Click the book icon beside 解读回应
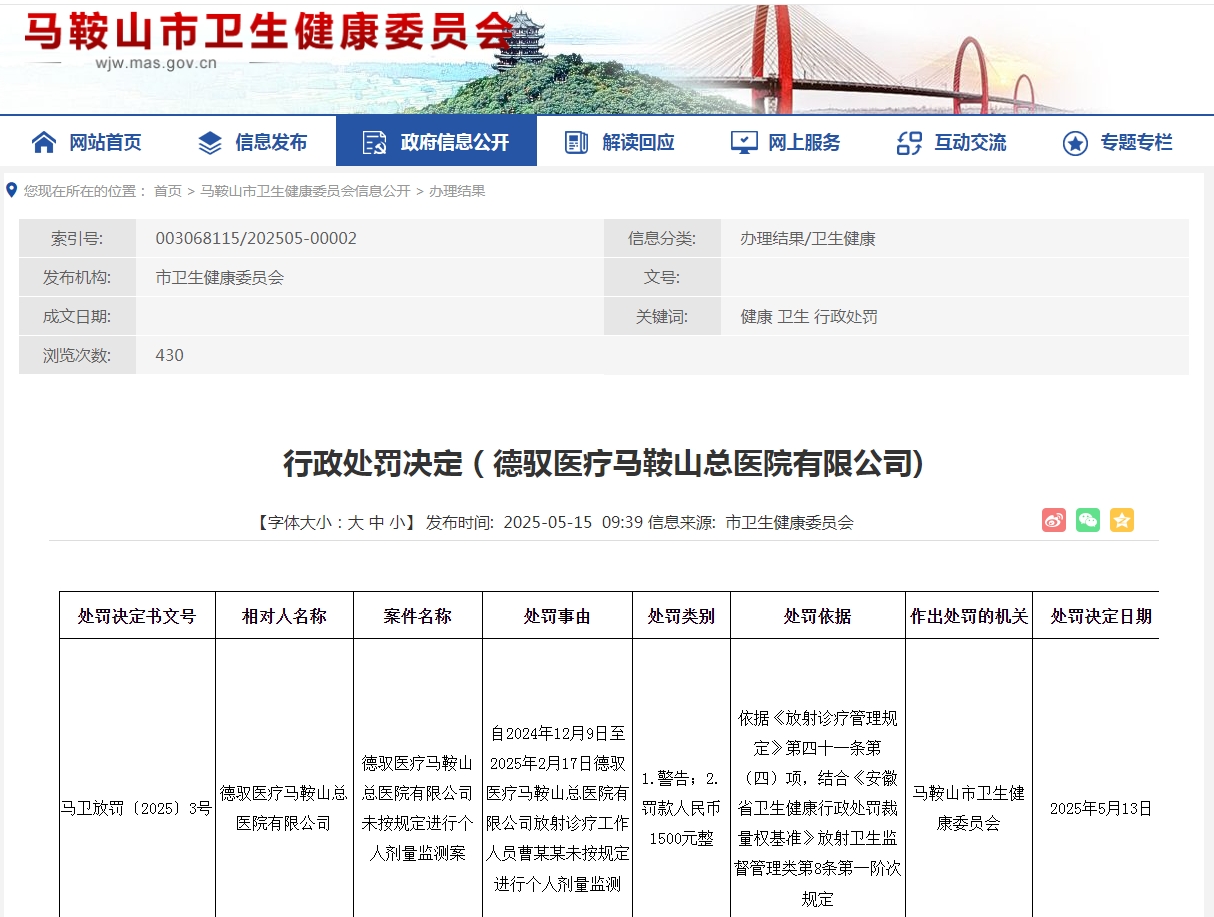Viewport: 1214px width, 917px height. (x=576, y=142)
